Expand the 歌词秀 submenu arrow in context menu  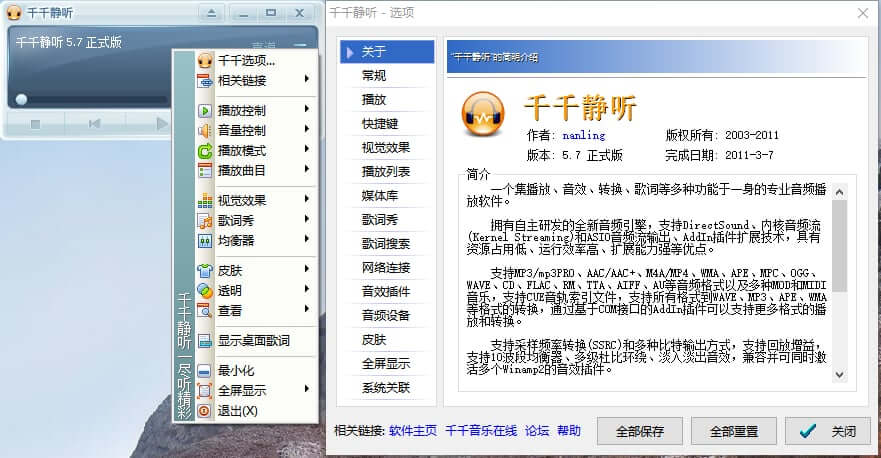[x=307, y=219]
